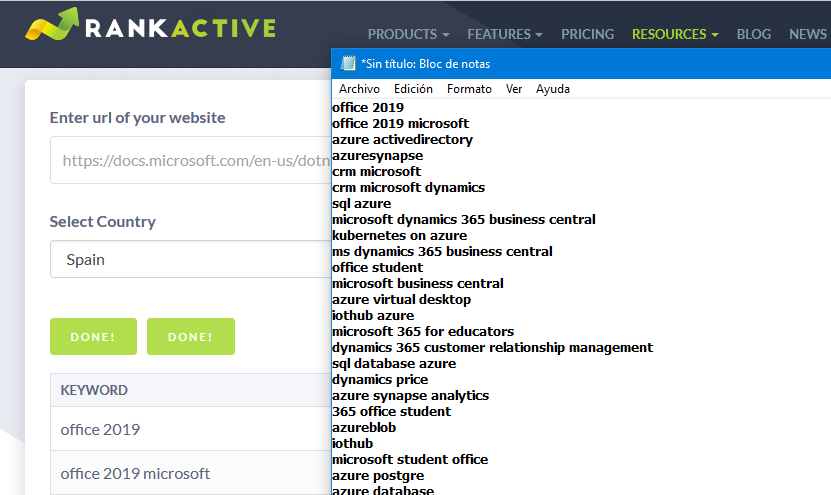
Task: Open the Select Country dropdown showing Spain
Action: coord(191,259)
